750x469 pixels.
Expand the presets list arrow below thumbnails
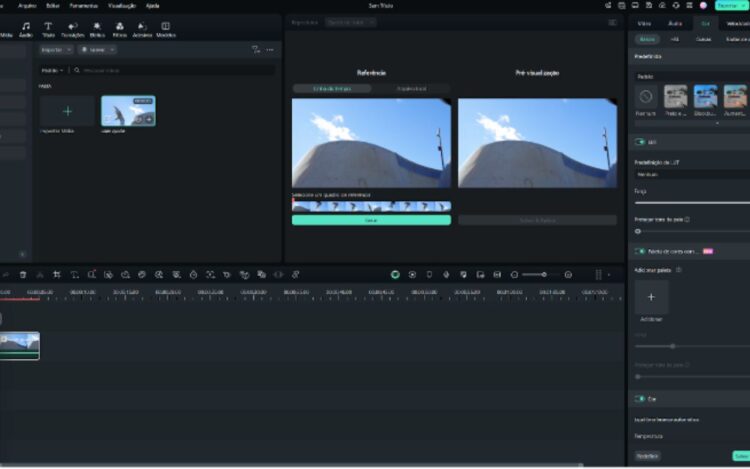pos(717,123)
